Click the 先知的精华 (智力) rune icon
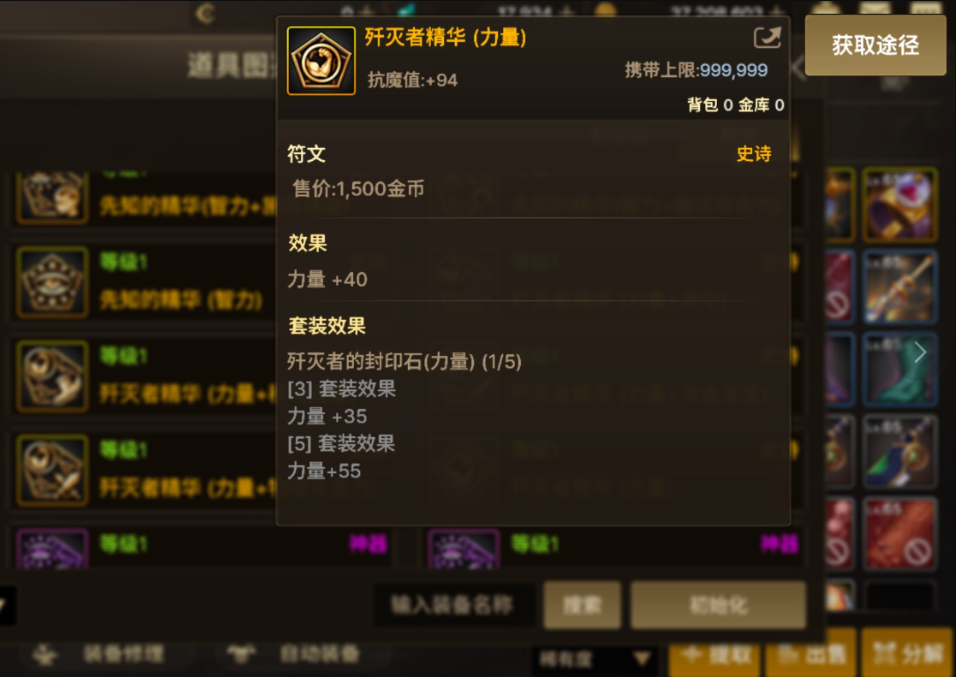 pyautogui.click(x=52, y=282)
